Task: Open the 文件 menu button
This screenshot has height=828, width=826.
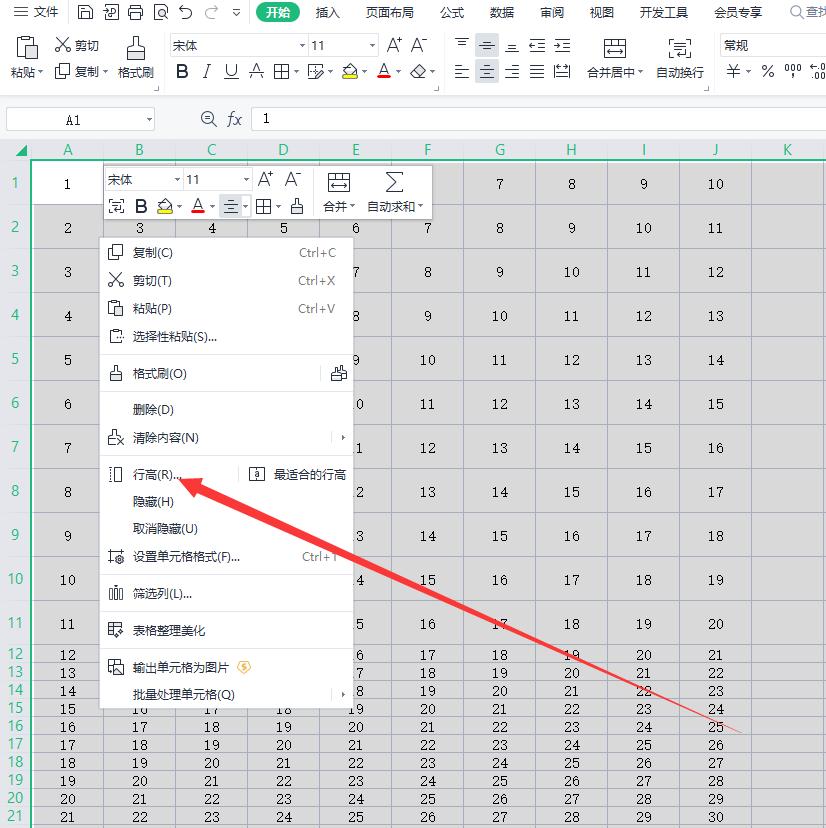Action: tap(35, 12)
